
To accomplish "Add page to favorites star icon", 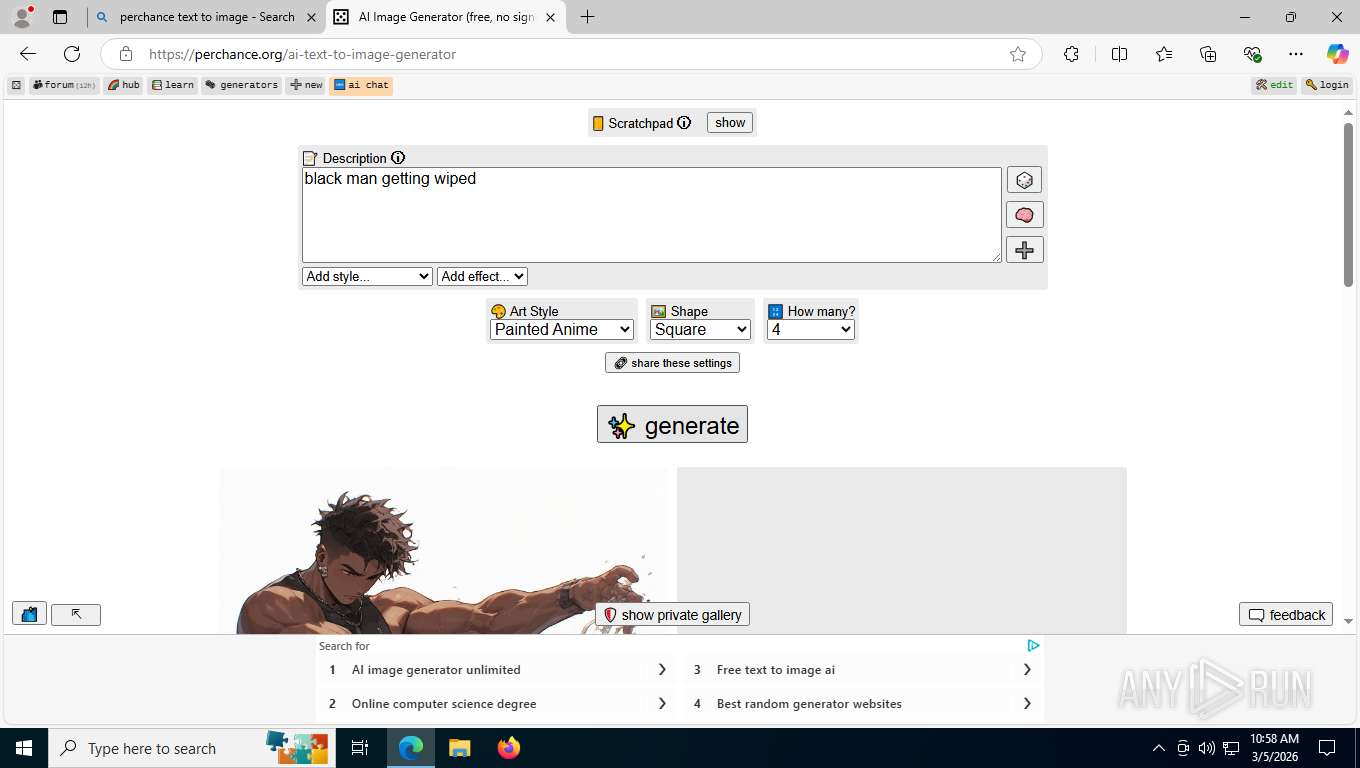I will 1018,54.
